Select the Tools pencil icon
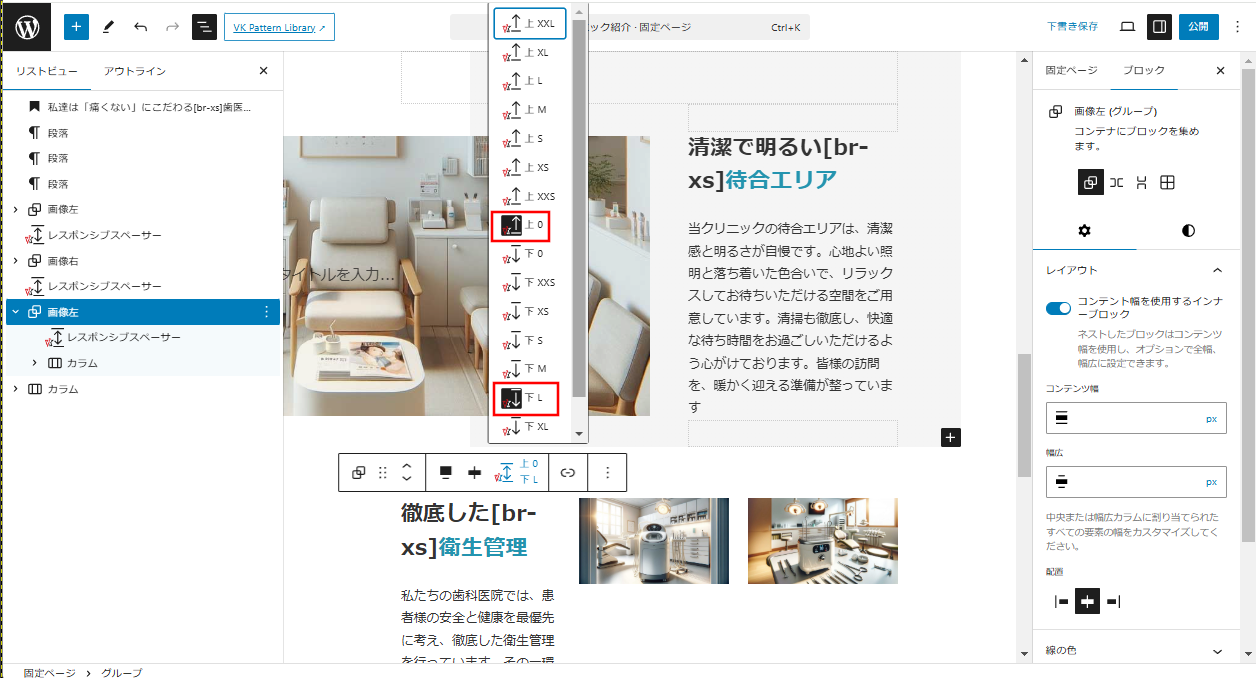Viewport: 1256px width, 678px height. (x=108, y=27)
